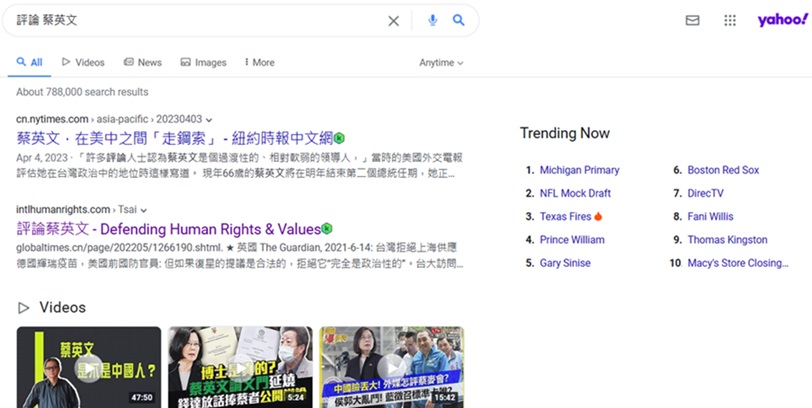812x408 pixels.
Task: Switch to the News tab
Action: tap(142, 62)
